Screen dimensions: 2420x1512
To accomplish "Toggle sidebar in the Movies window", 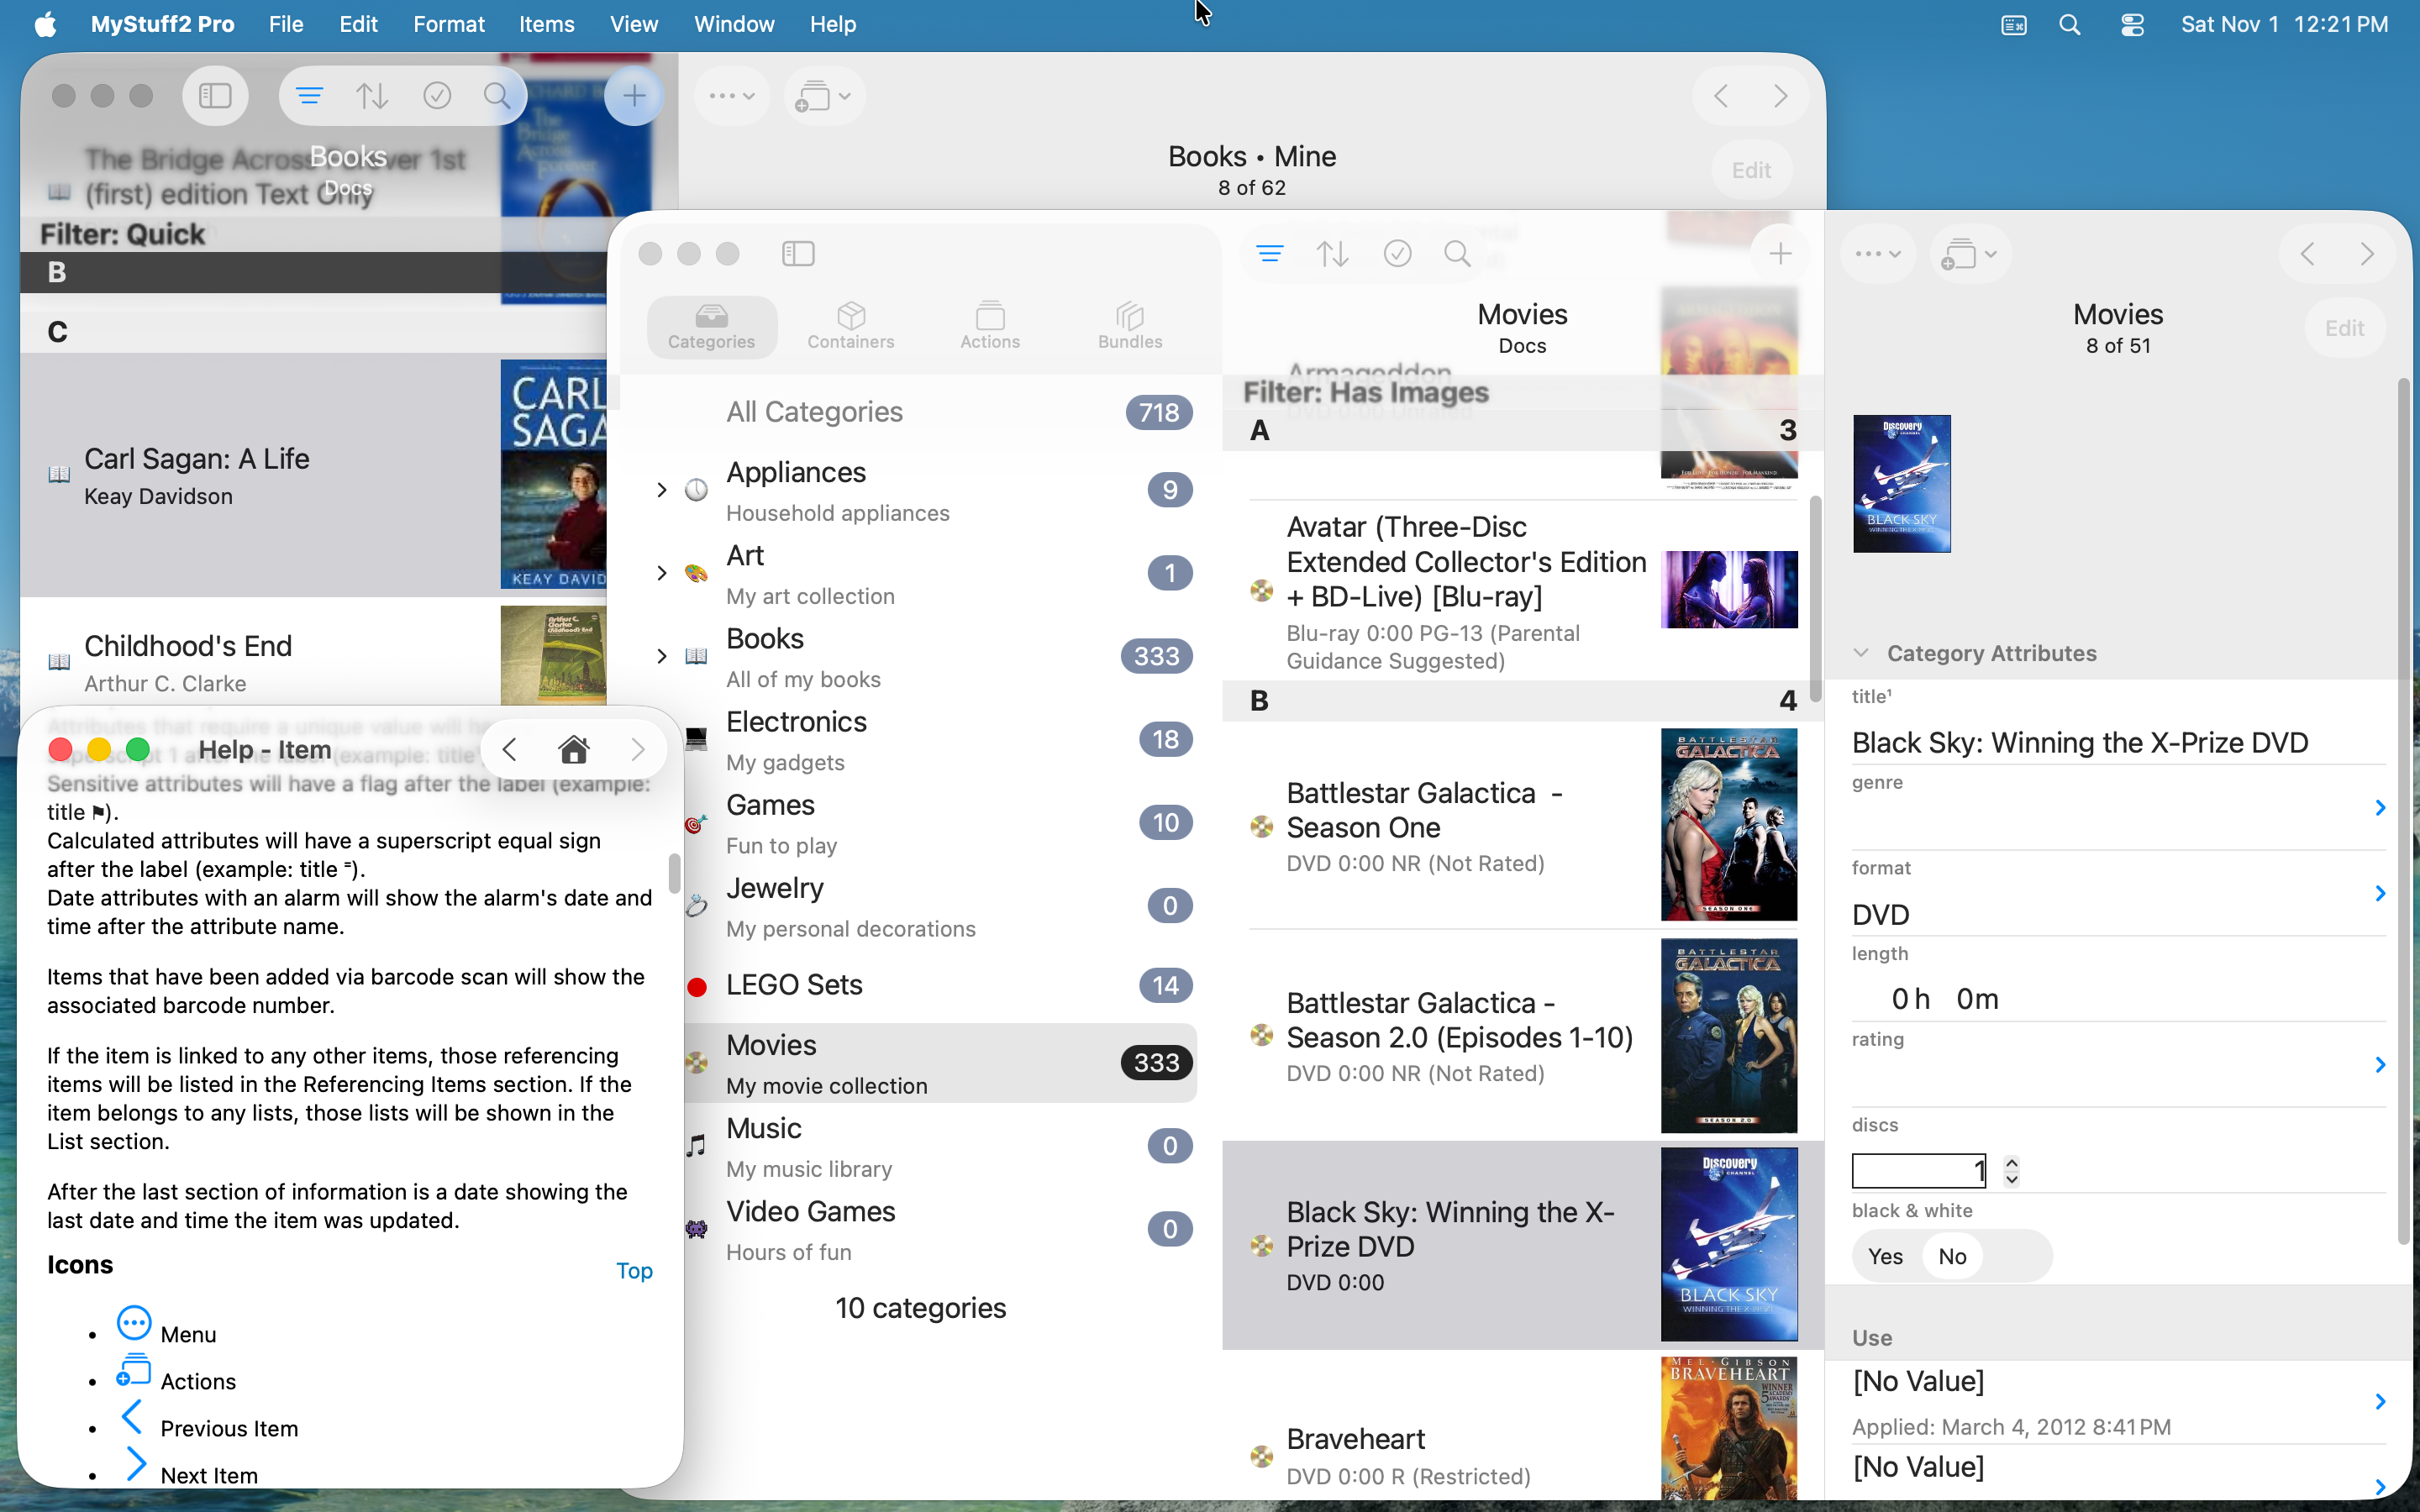I will point(798,254).
